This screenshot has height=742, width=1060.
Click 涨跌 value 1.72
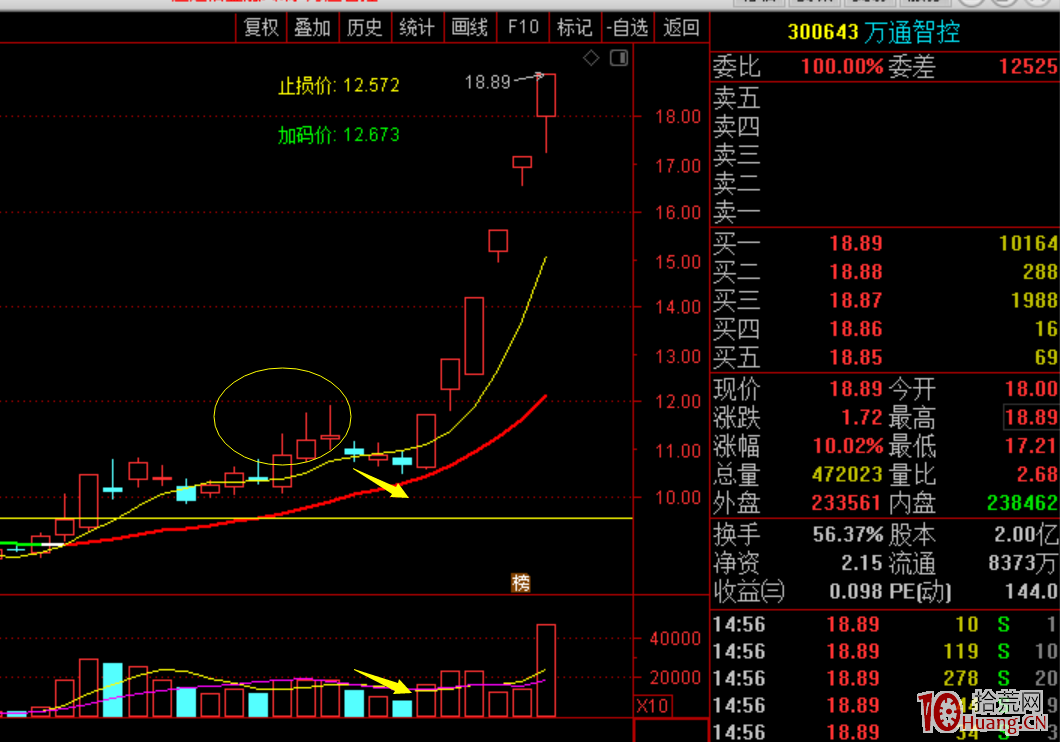(862, 417)
